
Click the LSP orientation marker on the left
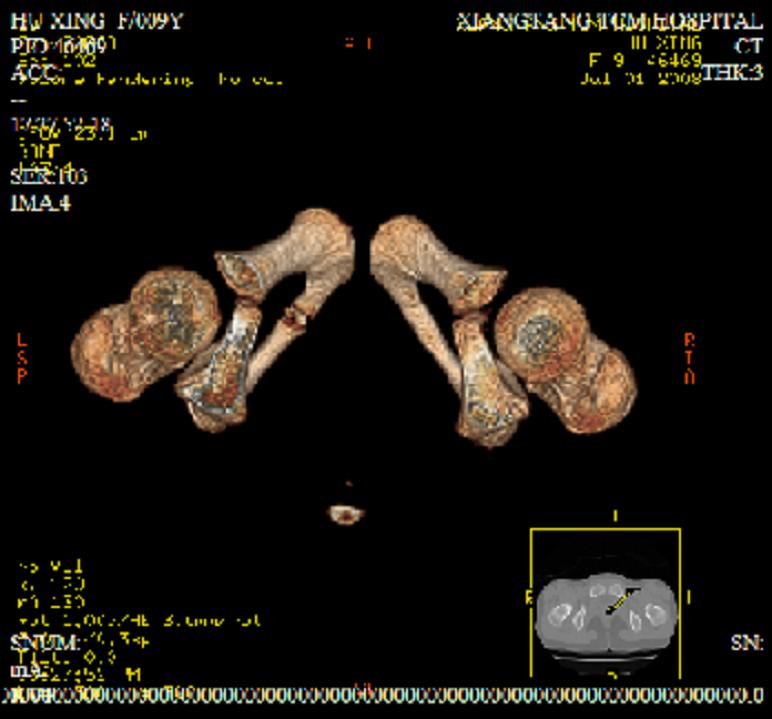[22, 359]
